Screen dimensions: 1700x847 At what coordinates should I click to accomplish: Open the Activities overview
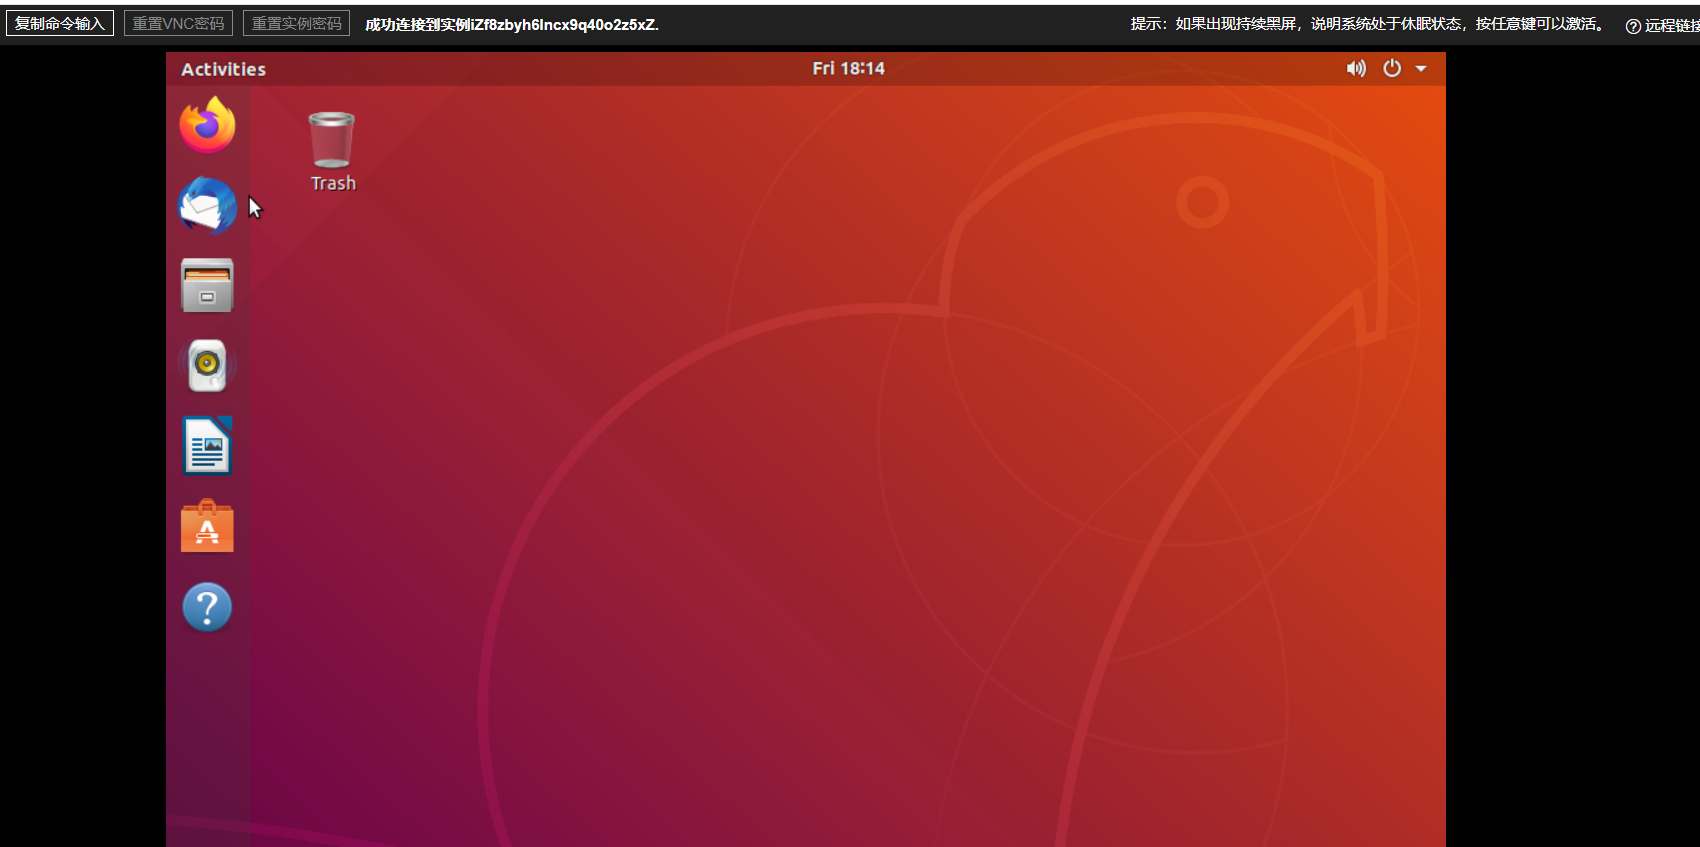(x=223, y=69)
